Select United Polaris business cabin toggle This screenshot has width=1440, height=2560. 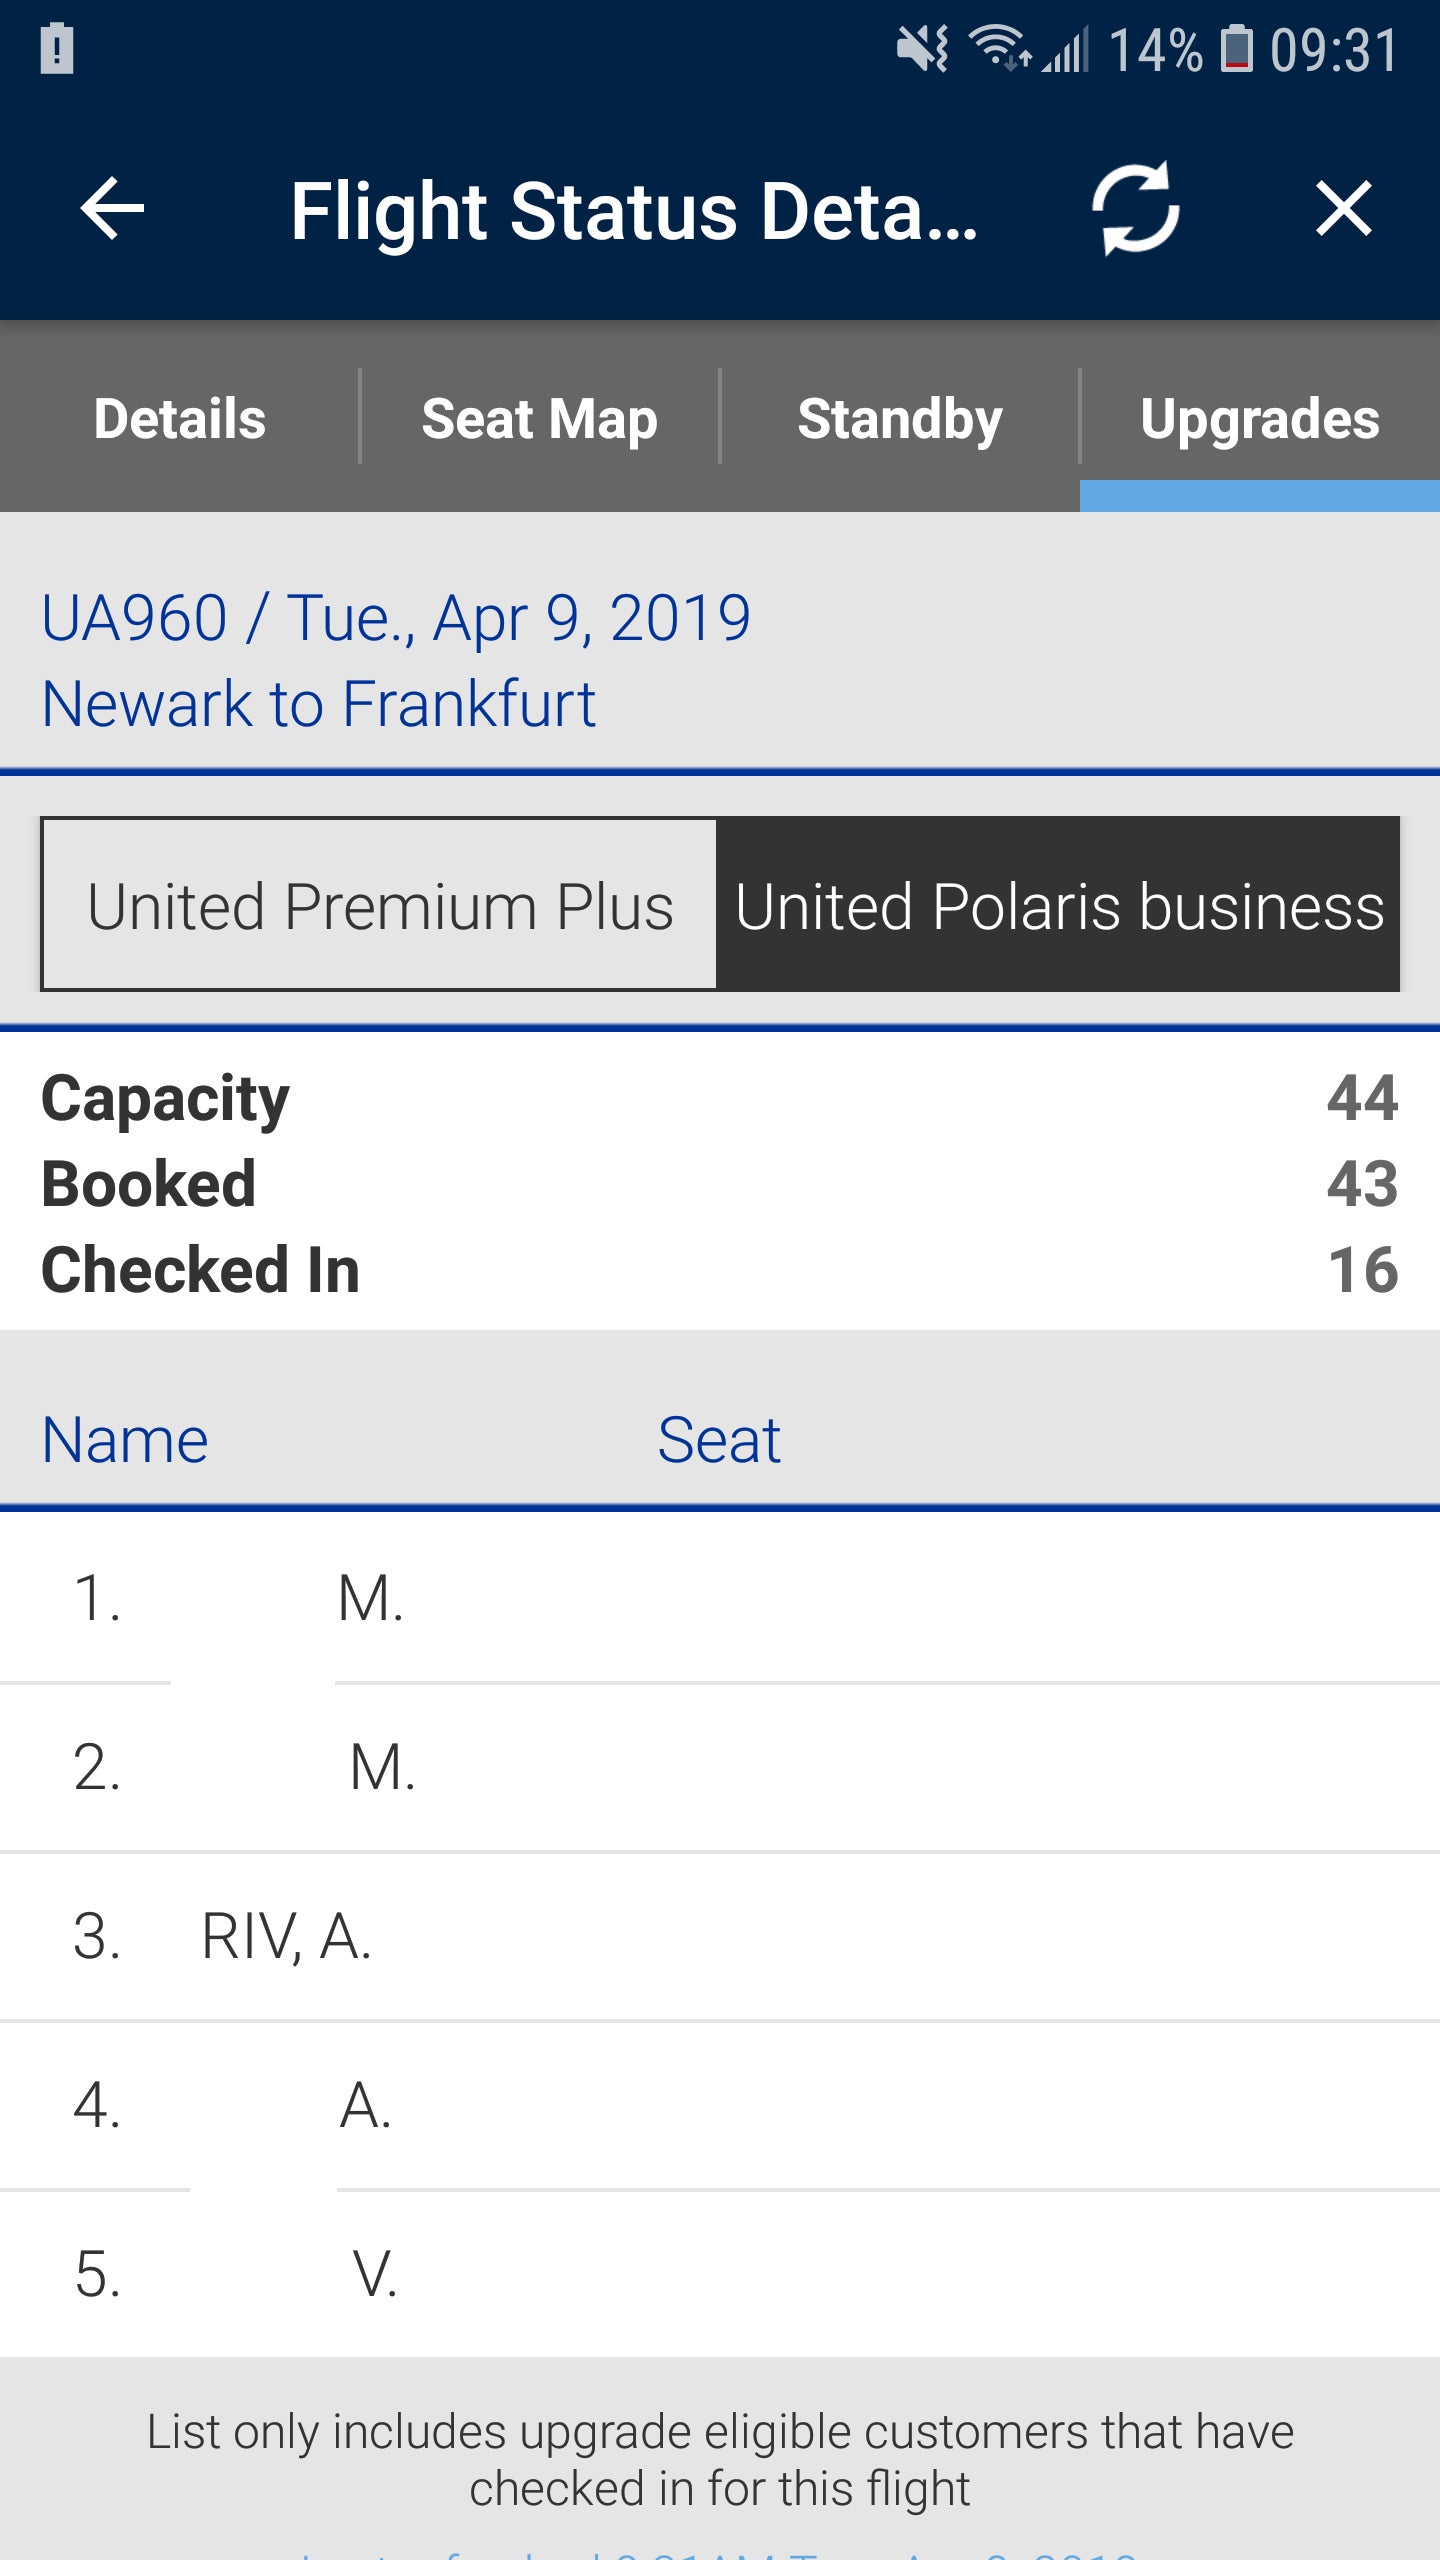pyautogui.click(x=1059, y=906)
